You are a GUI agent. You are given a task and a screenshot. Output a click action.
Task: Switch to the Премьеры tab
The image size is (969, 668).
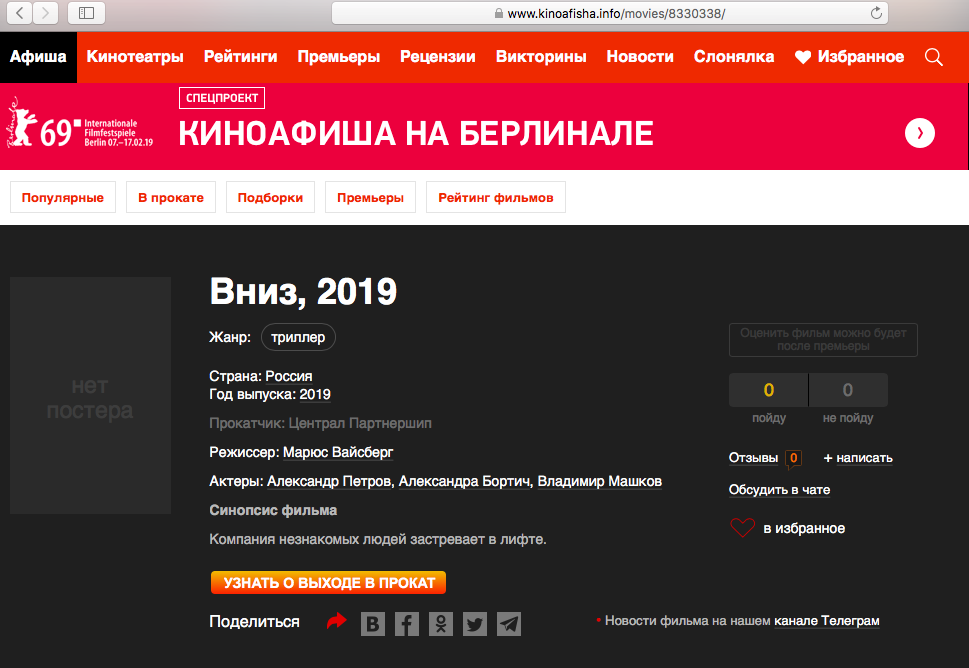pyautogui.click(x=369, y=198)
